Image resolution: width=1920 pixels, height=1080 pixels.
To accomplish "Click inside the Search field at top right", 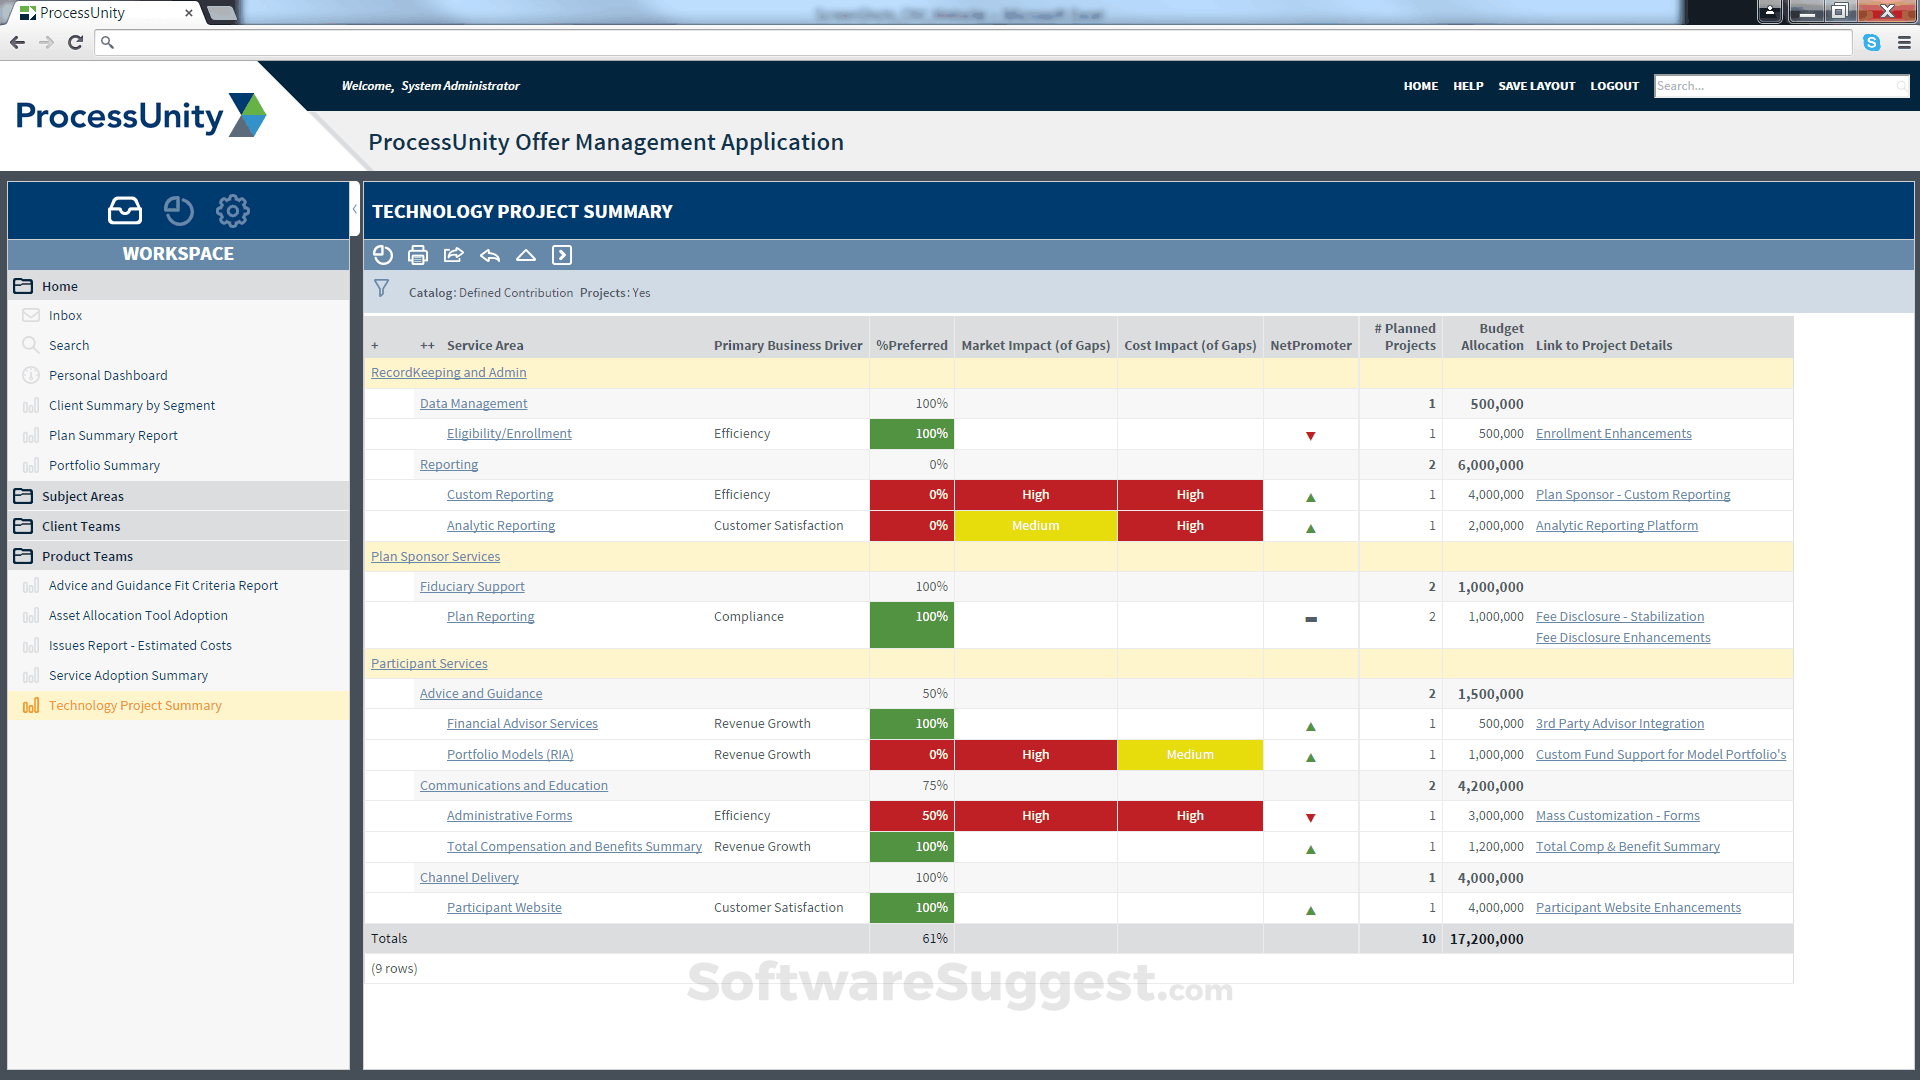I will (1780, 86).
